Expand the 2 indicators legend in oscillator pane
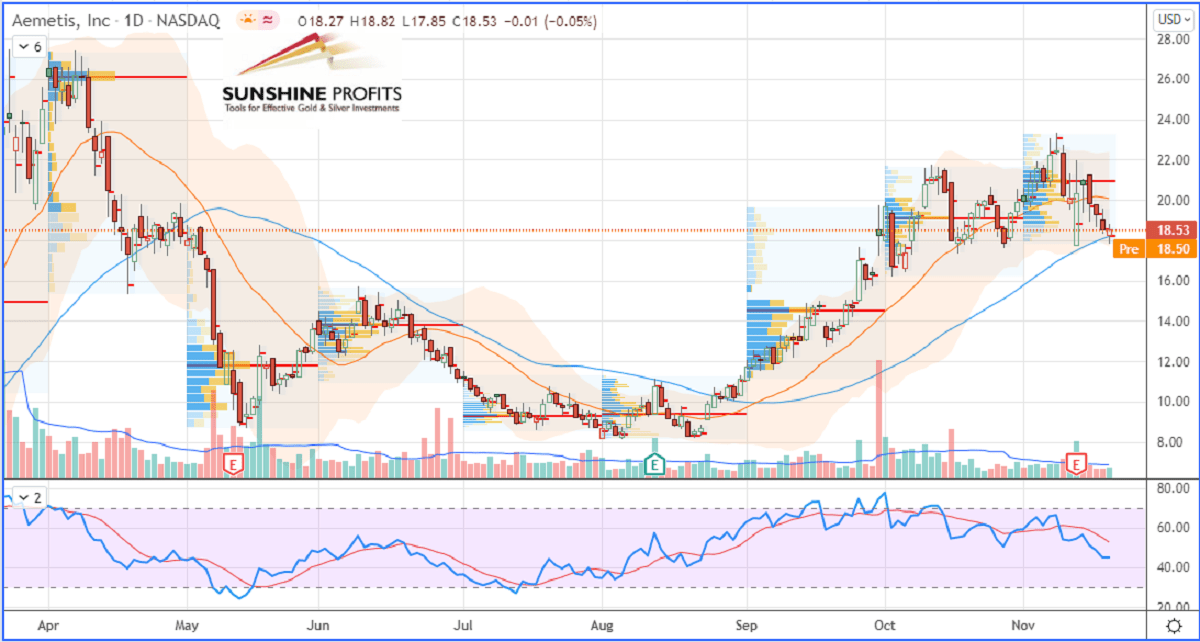 [x=26, y=497]
